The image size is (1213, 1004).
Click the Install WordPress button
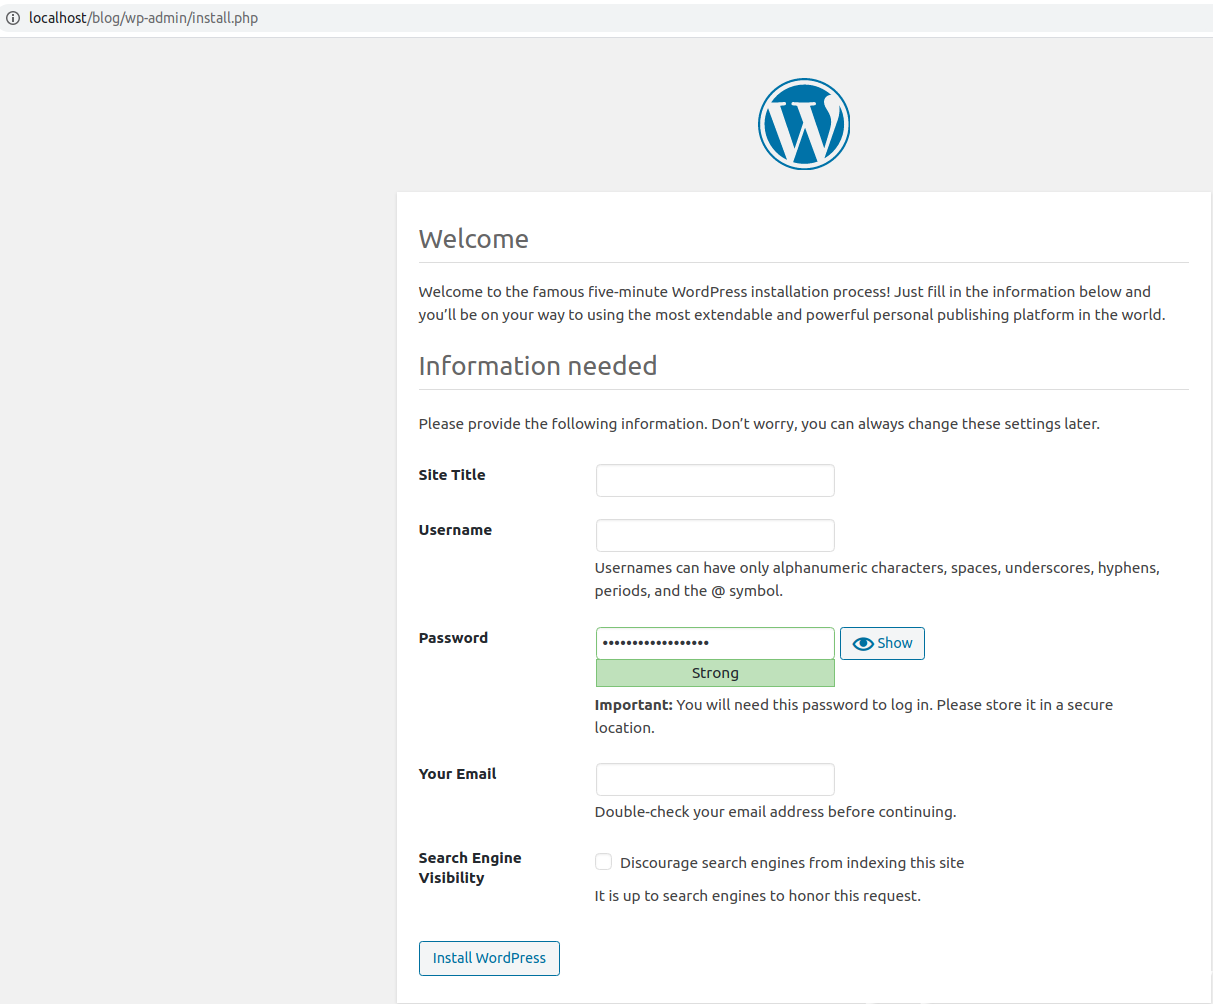pyautogui.click(x=489, y=958)
